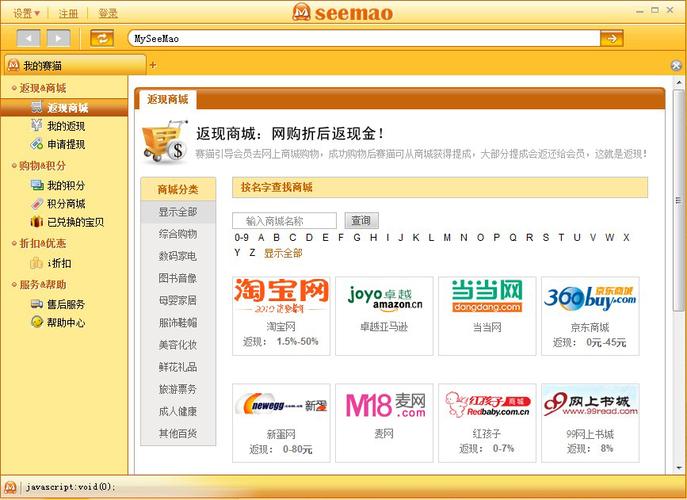Close the tab using the X circle icon
Image resolution: width=687 pixels, height=500 pixels.
coord(676,65)
